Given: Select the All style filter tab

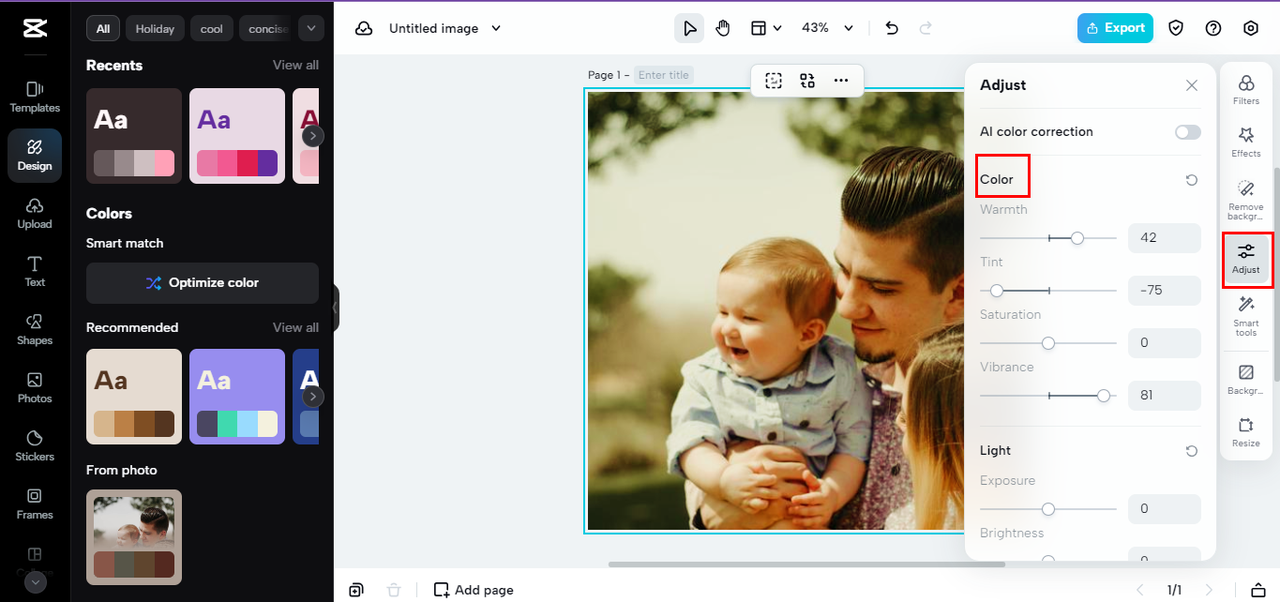Looking at the screenshot, I should click(x=103, y=29).
